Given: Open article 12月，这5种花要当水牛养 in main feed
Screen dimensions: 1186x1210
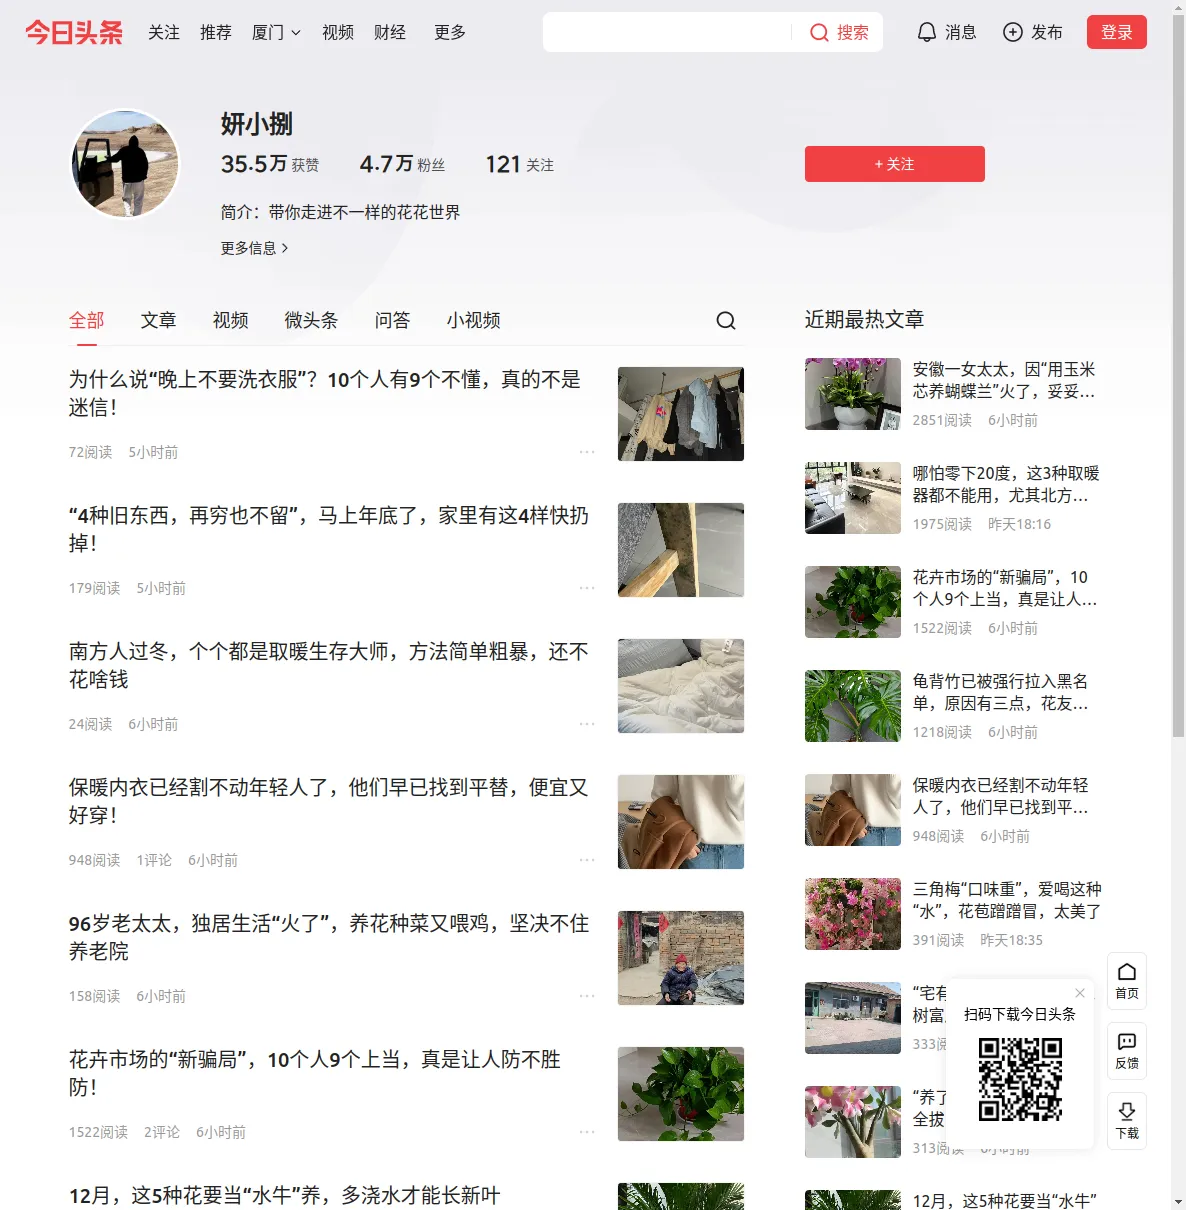Looking at the screenshot, I should tap(285, 1195).
